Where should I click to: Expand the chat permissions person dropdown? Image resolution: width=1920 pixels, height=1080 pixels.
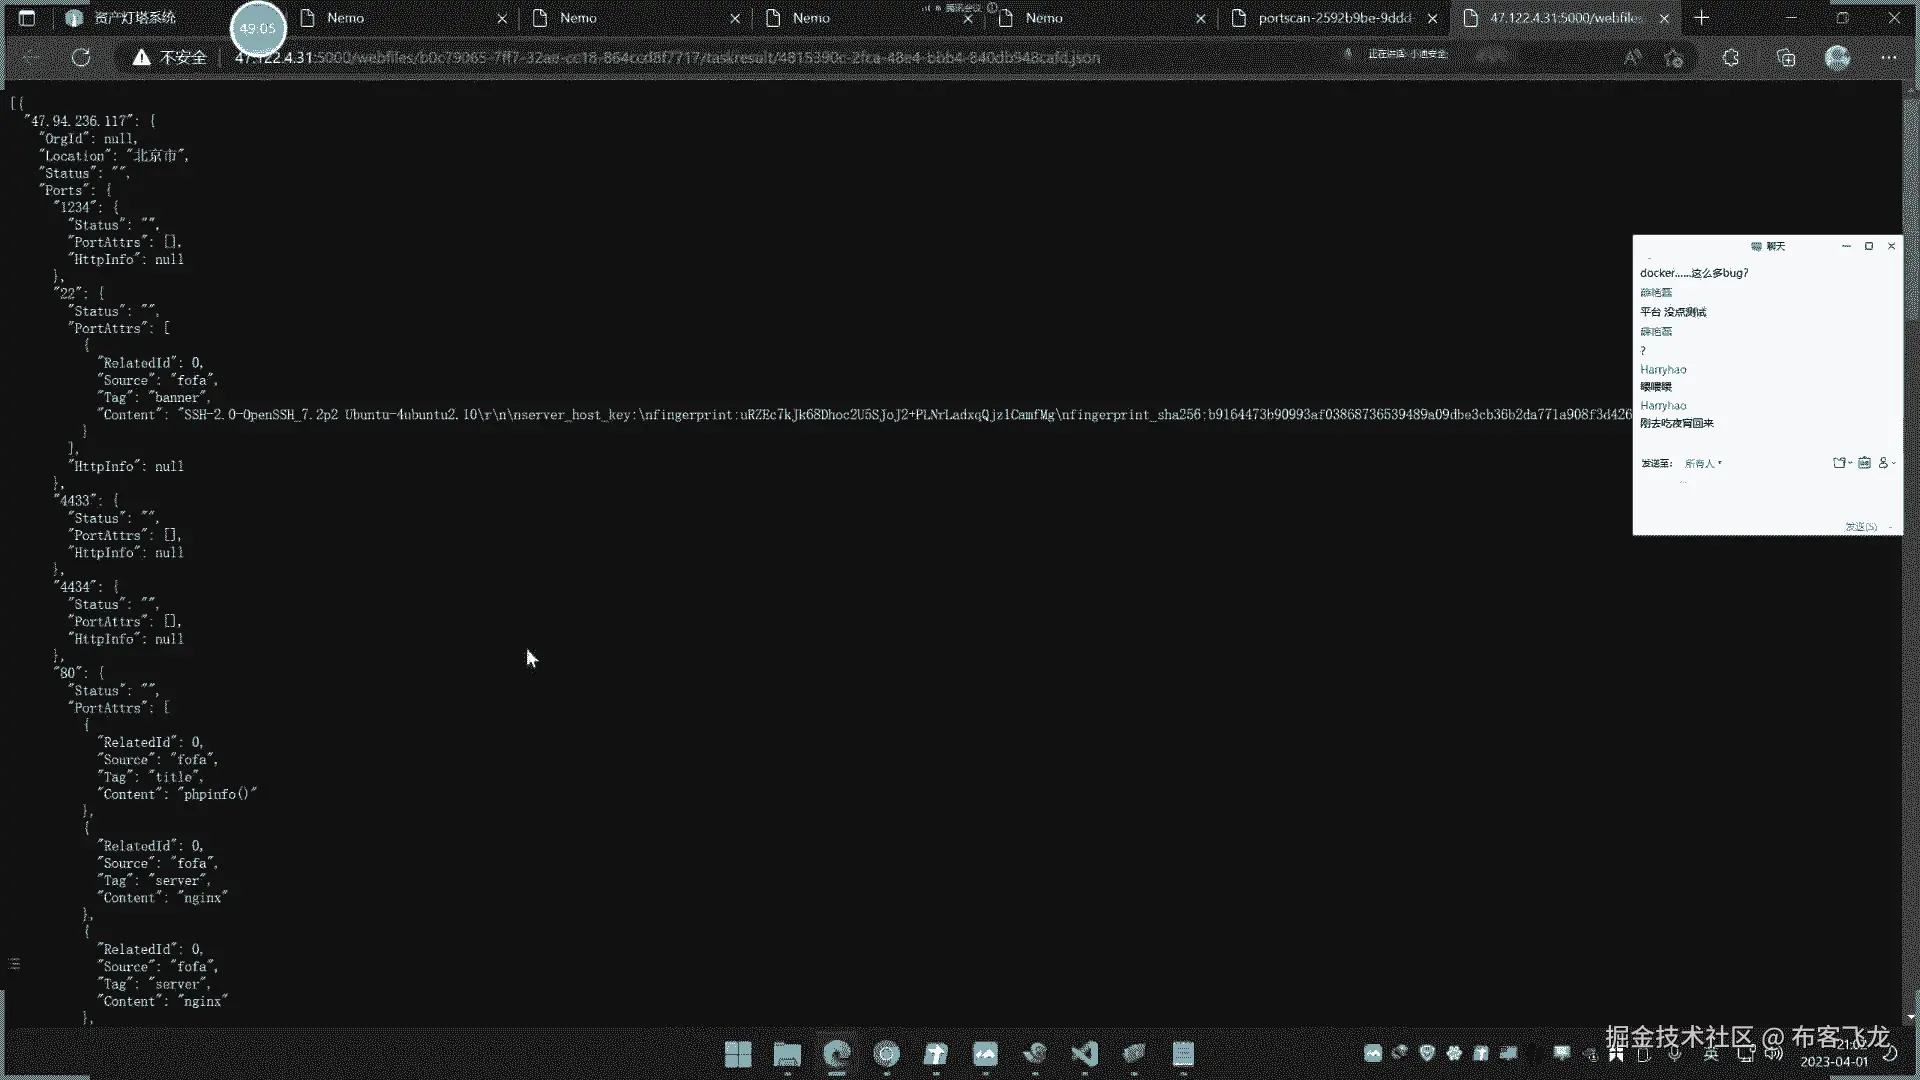point(1886,463)
